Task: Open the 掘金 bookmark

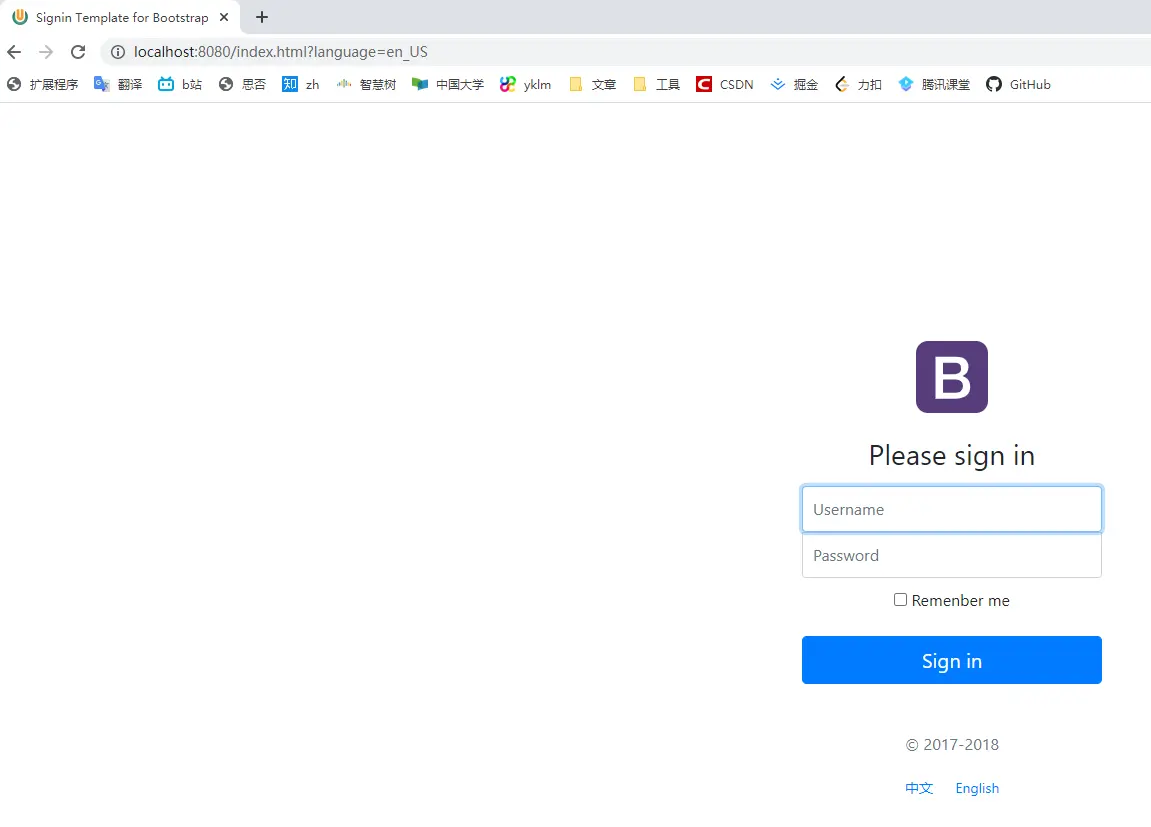Action: coord(794,84)
